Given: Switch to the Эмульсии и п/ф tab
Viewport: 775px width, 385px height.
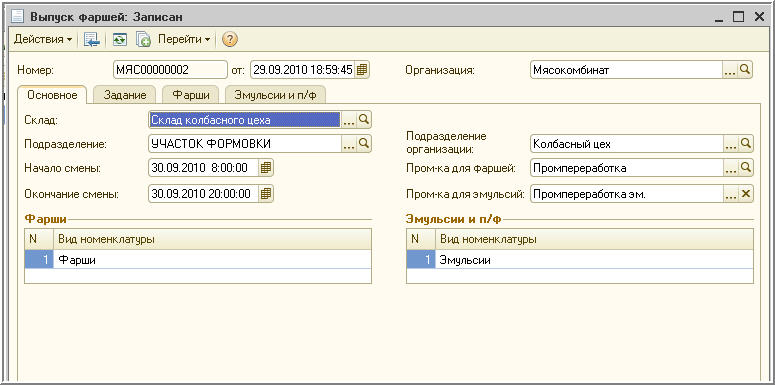Looking at the screenshot, I should click(x=275, y=95).
